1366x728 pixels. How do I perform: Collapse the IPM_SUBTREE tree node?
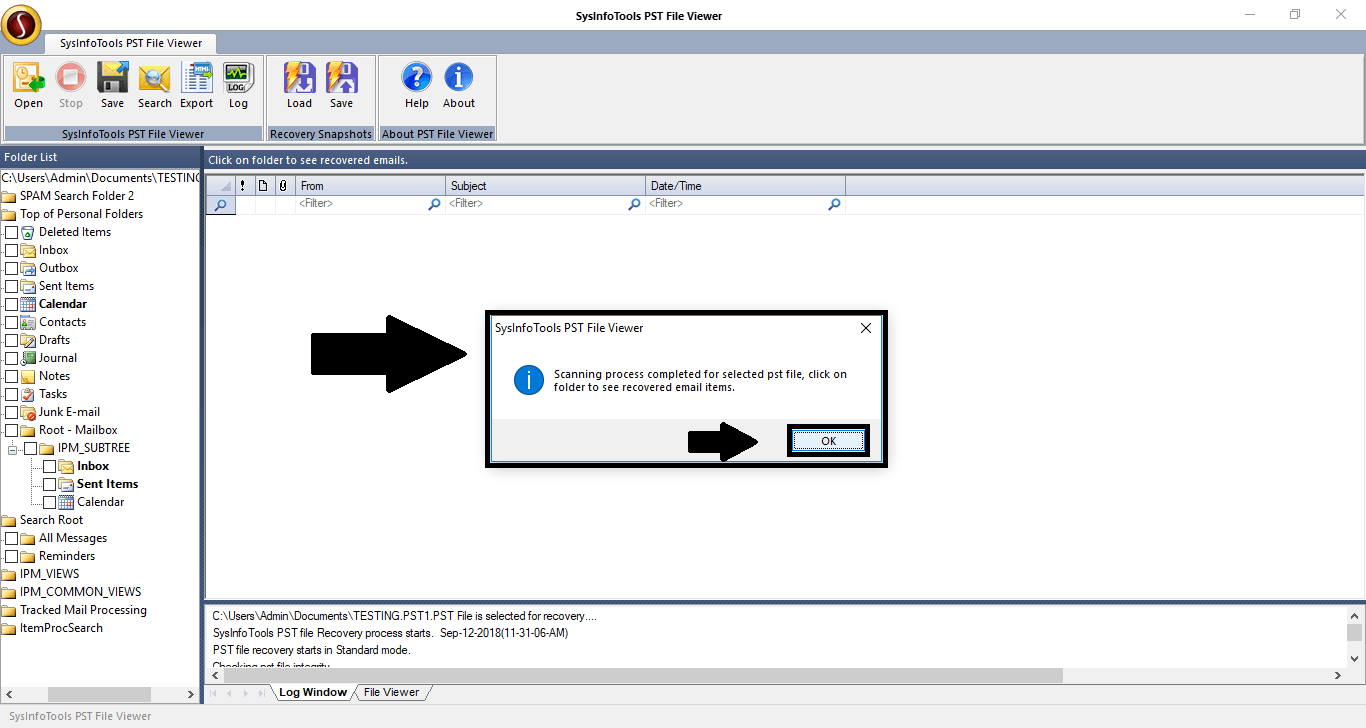pyautogui.click(x=12, y=449)
